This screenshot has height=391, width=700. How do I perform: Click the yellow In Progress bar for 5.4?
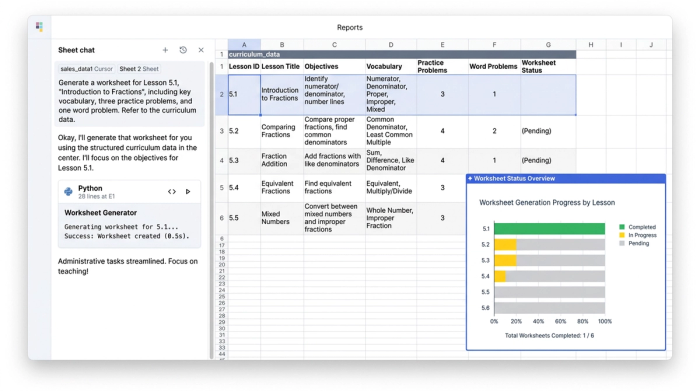click(500, 276)
